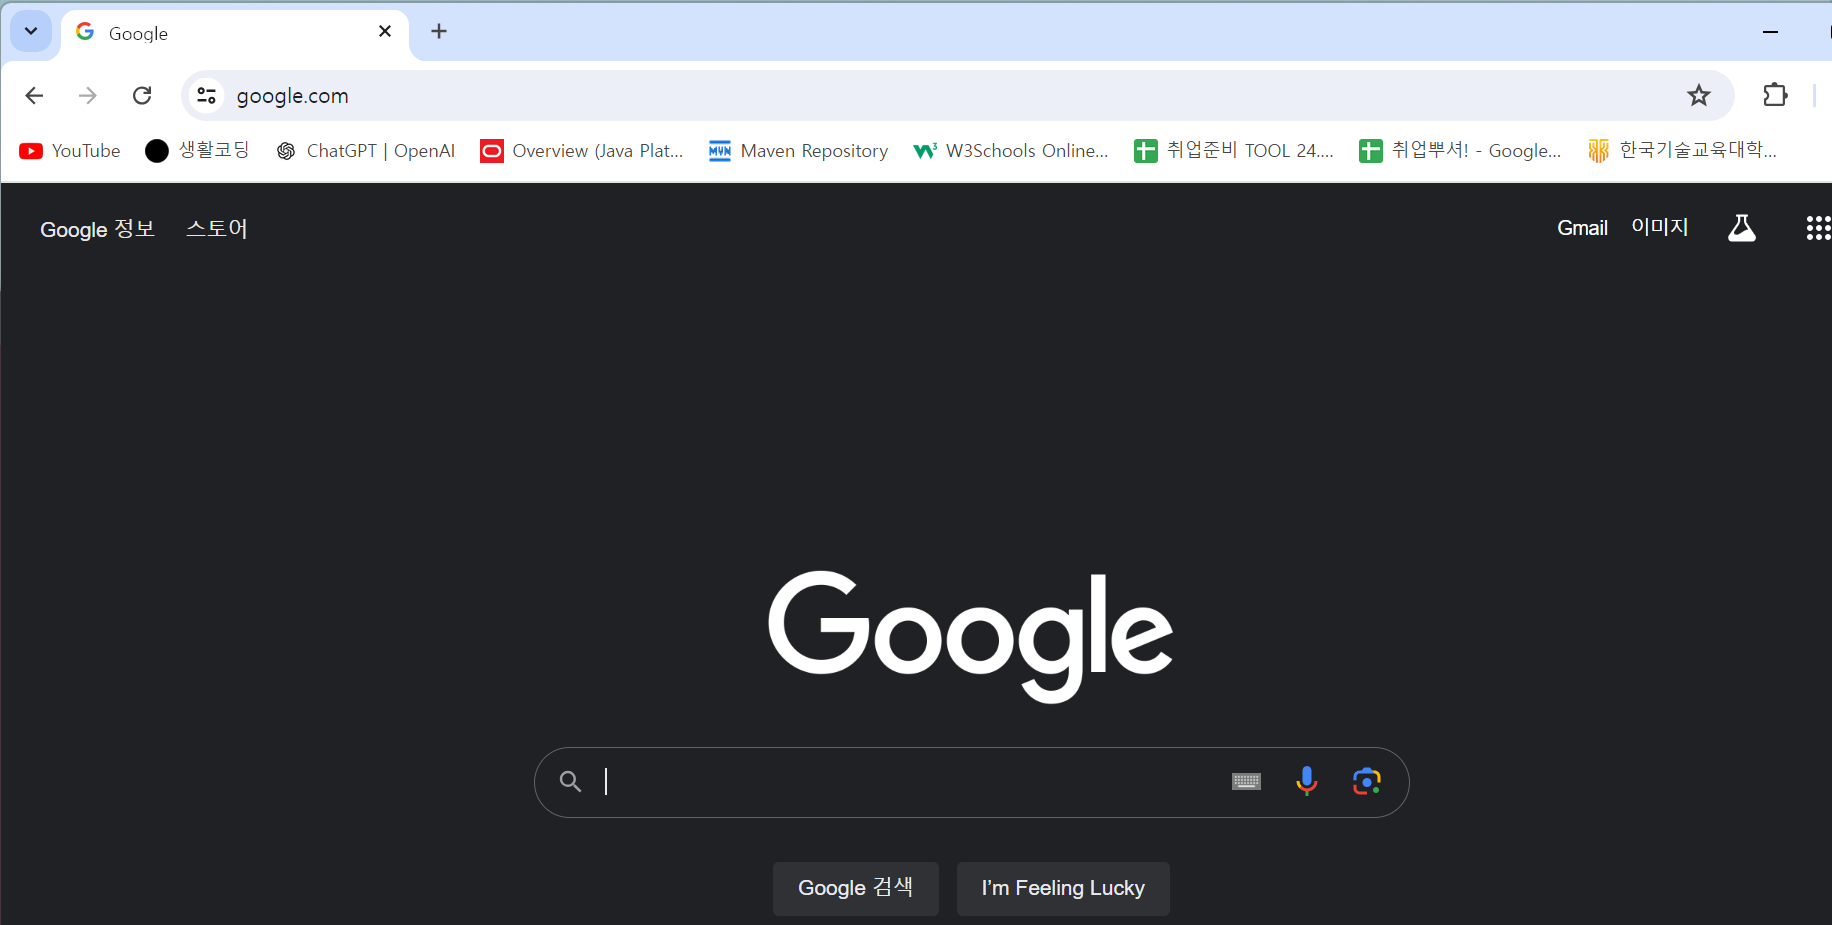Open site information icon in address bar
1832x925 pixels.
(x=206, y=96)
